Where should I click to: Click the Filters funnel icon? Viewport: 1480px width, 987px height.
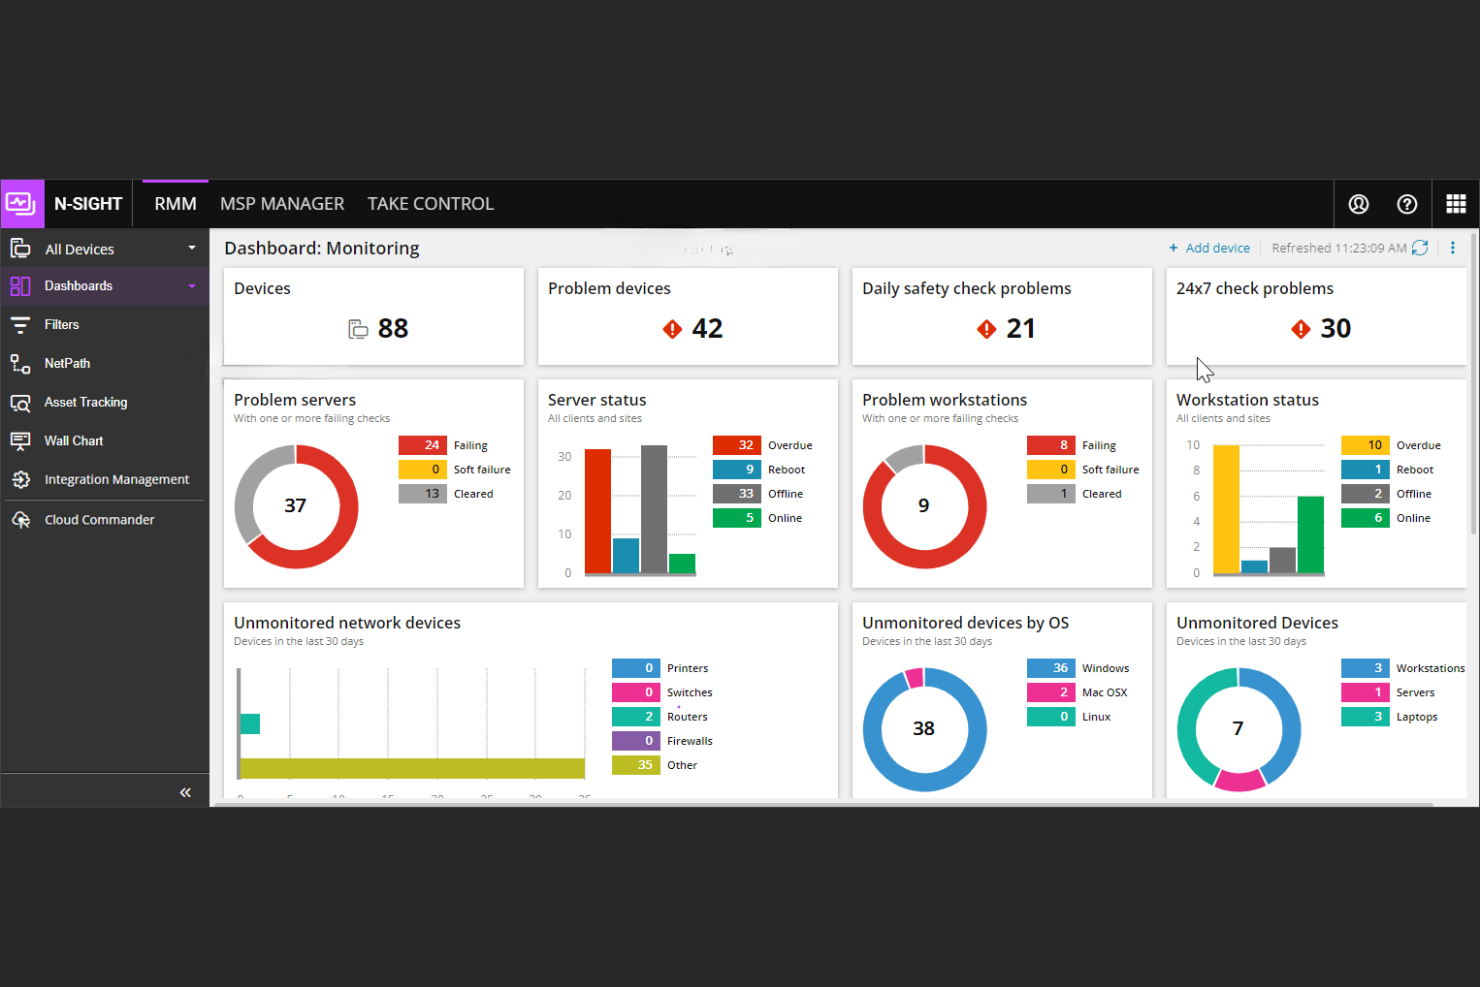point(20,325)
